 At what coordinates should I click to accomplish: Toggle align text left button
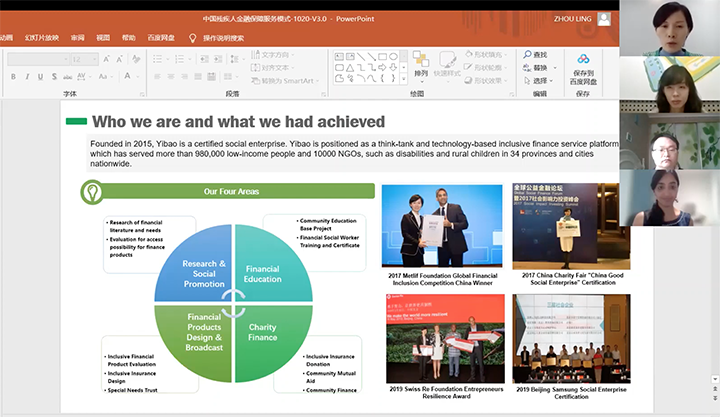tap(158, 77)
